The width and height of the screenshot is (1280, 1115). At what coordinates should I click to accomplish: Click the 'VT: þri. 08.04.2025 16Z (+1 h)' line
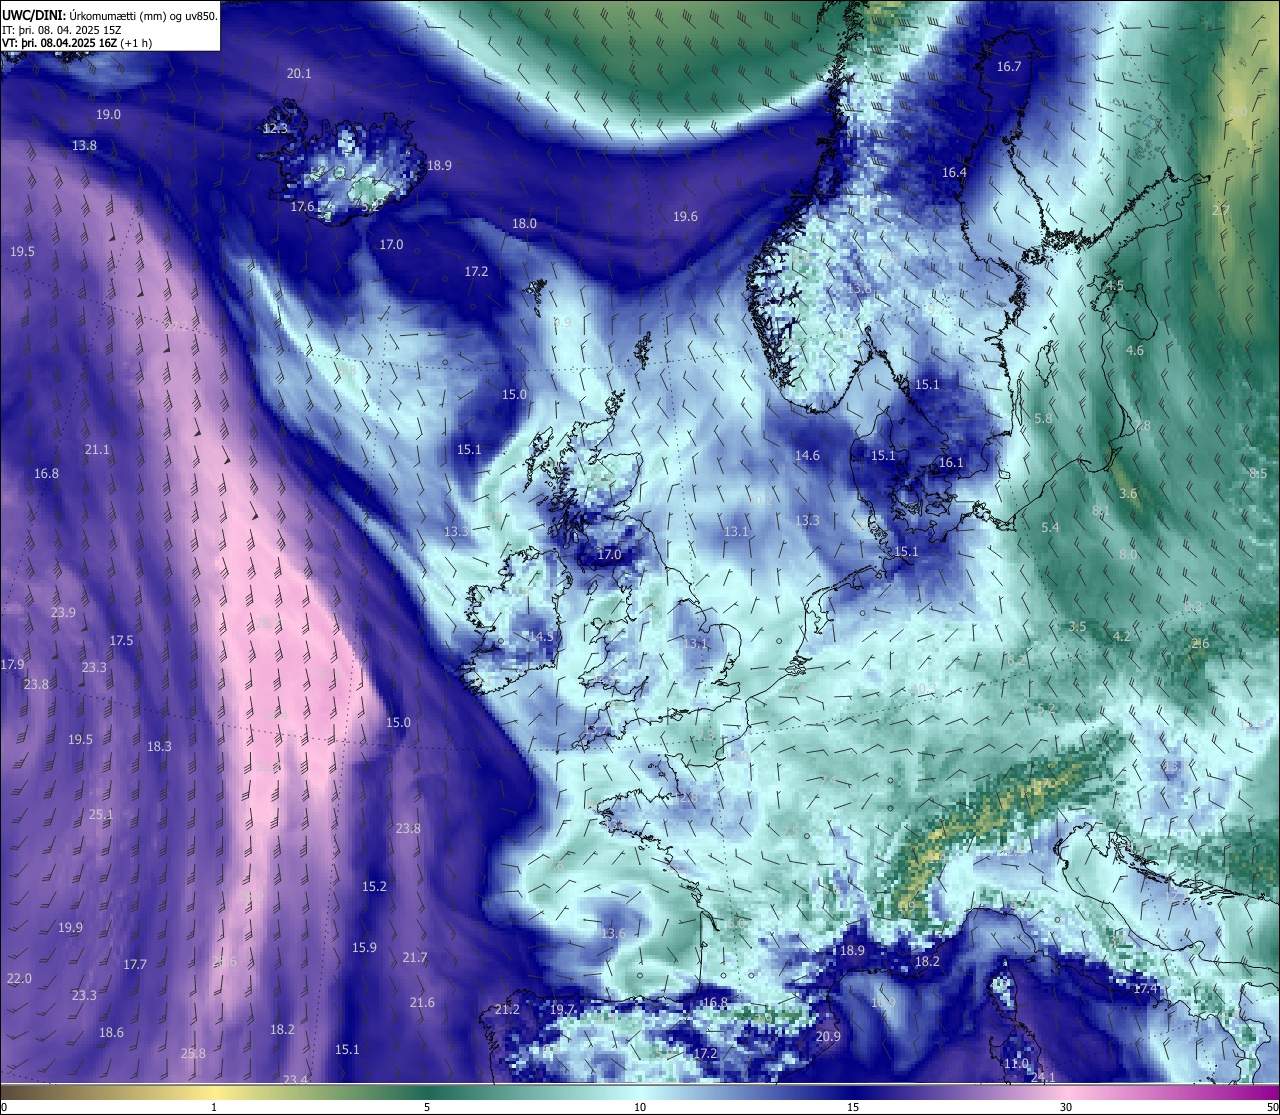click(77, 43)
